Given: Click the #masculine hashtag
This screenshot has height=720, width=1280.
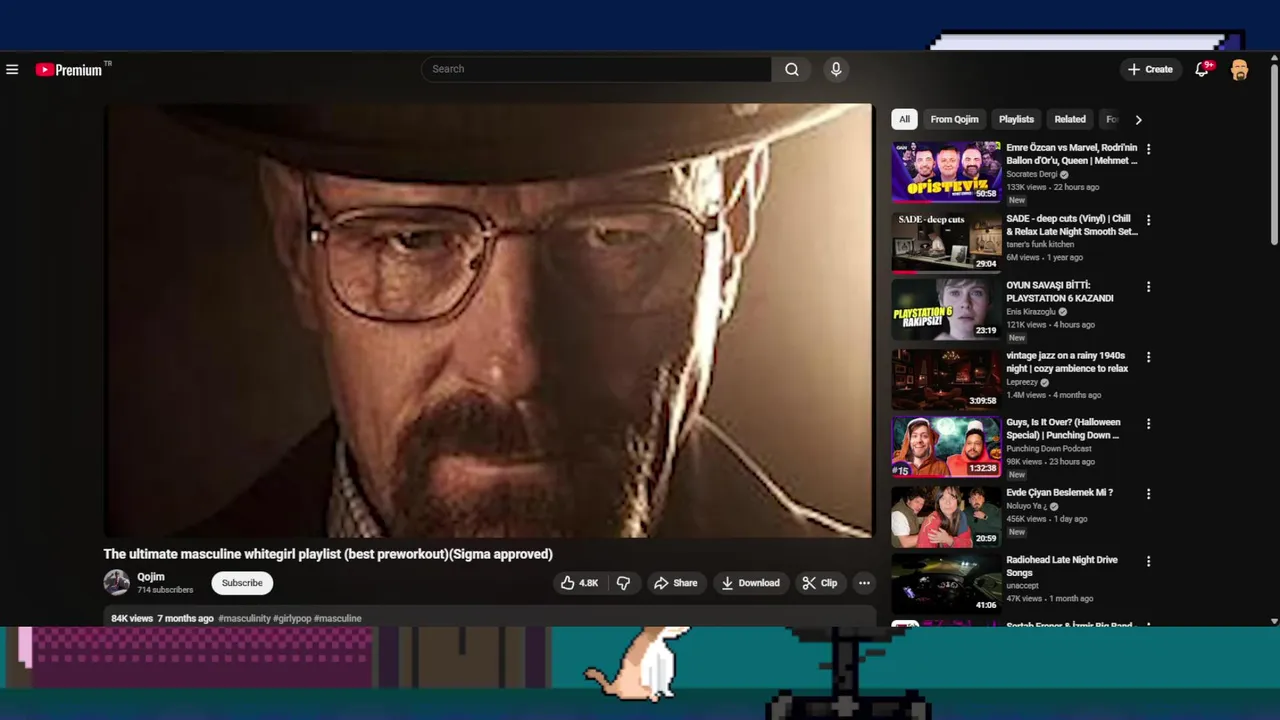Looking at the screenshot, I should [338, 618].
